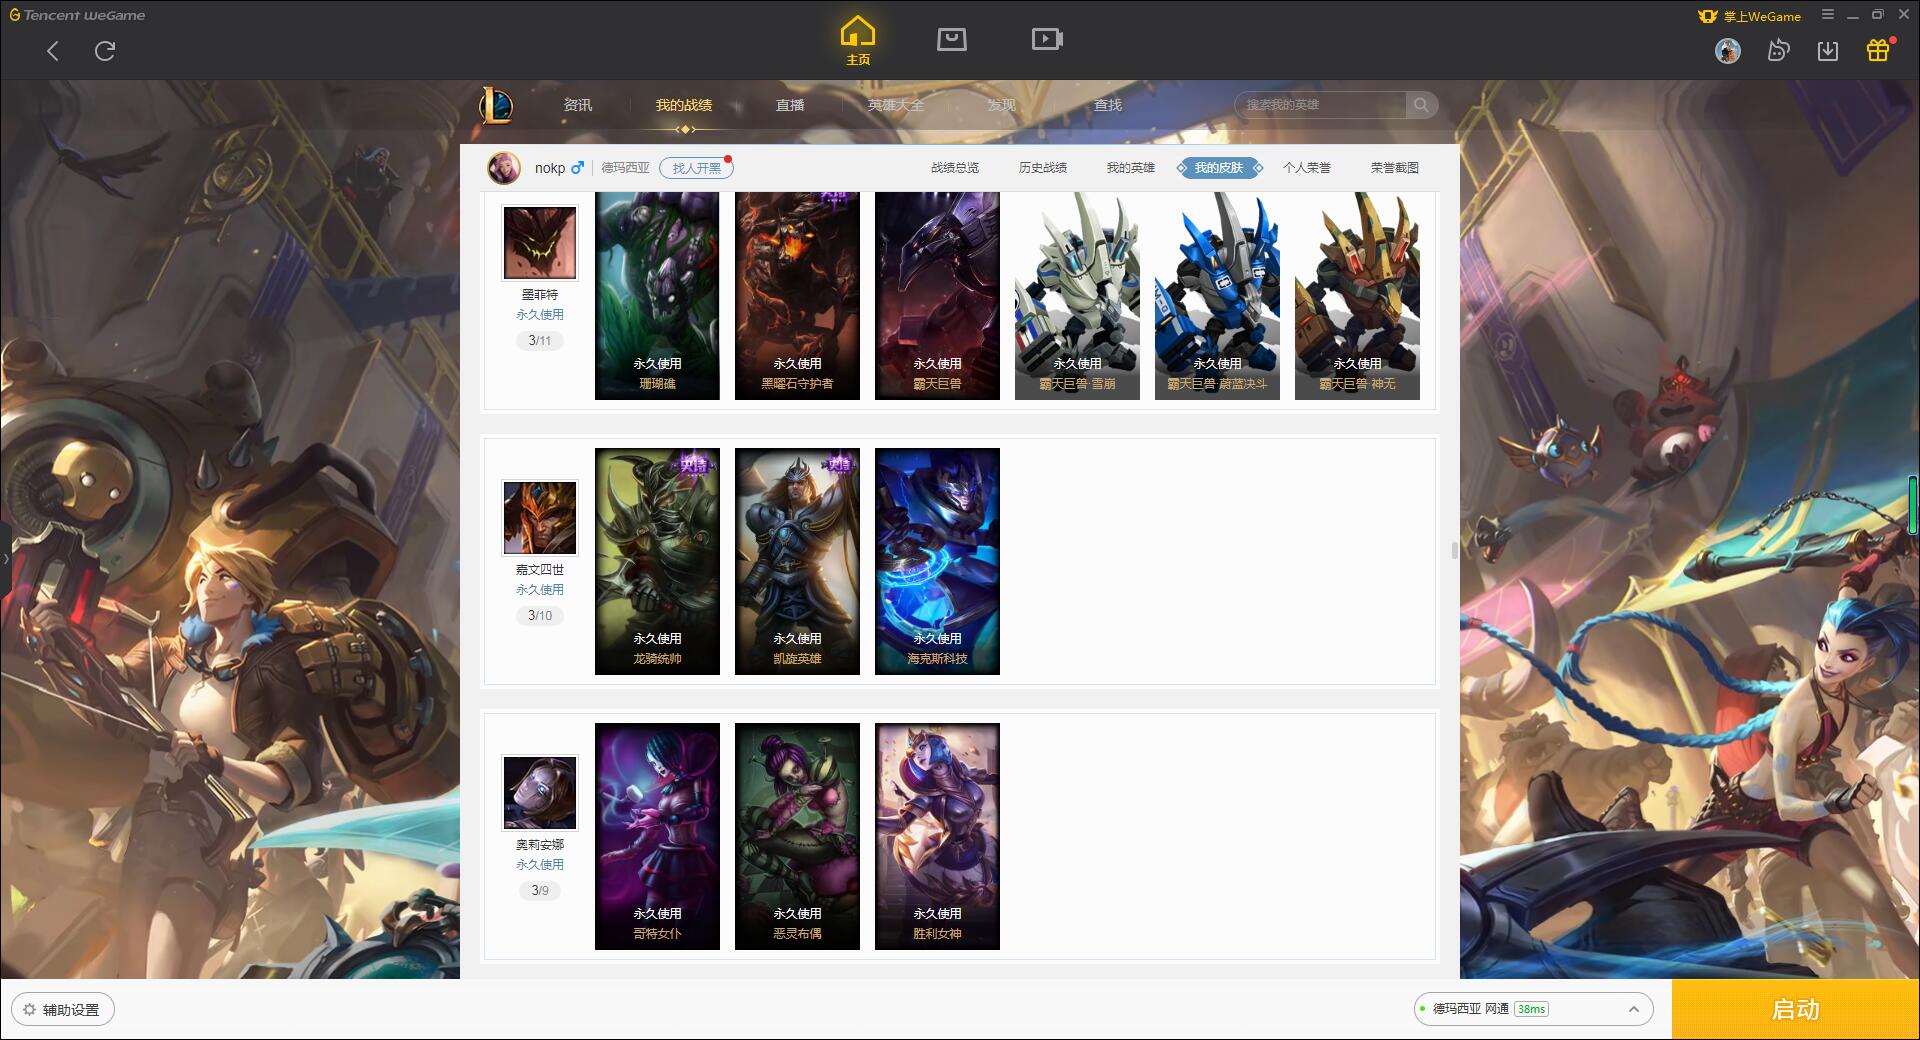
Task: Open the 我的英雄 sub-tab
Action: point(1131,168)
